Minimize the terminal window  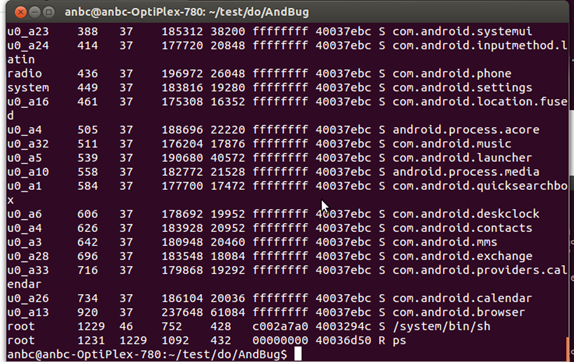(x=34, y=12)
